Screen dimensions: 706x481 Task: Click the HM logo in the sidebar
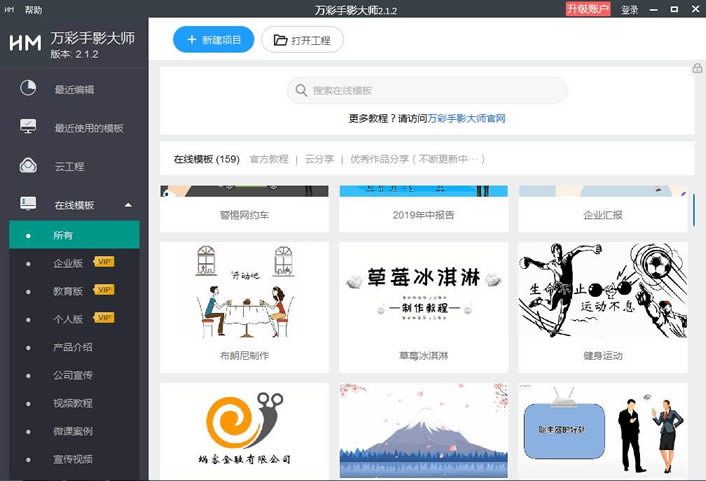(x=25, y=43)
